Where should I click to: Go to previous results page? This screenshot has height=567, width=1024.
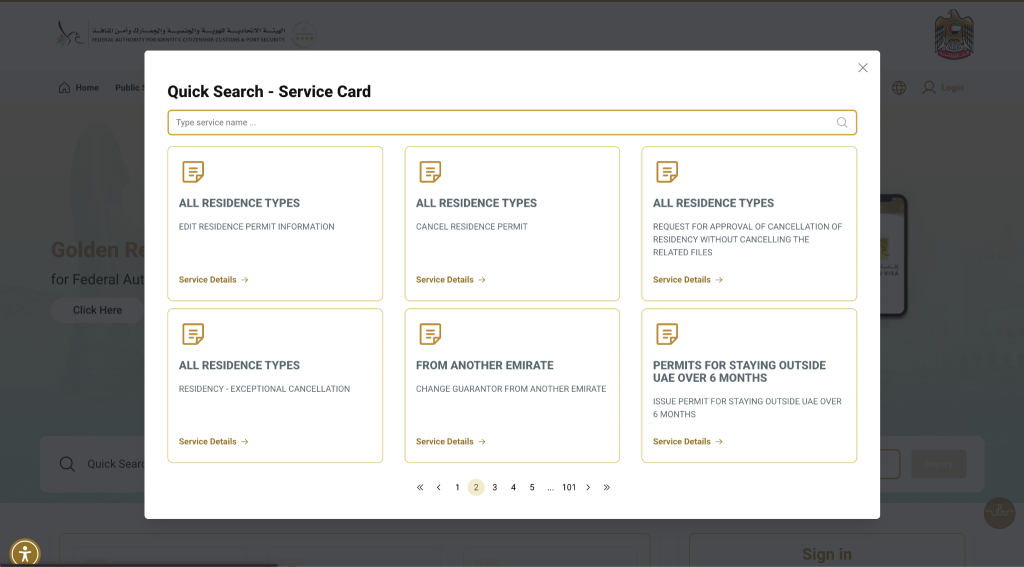(439, 487)
